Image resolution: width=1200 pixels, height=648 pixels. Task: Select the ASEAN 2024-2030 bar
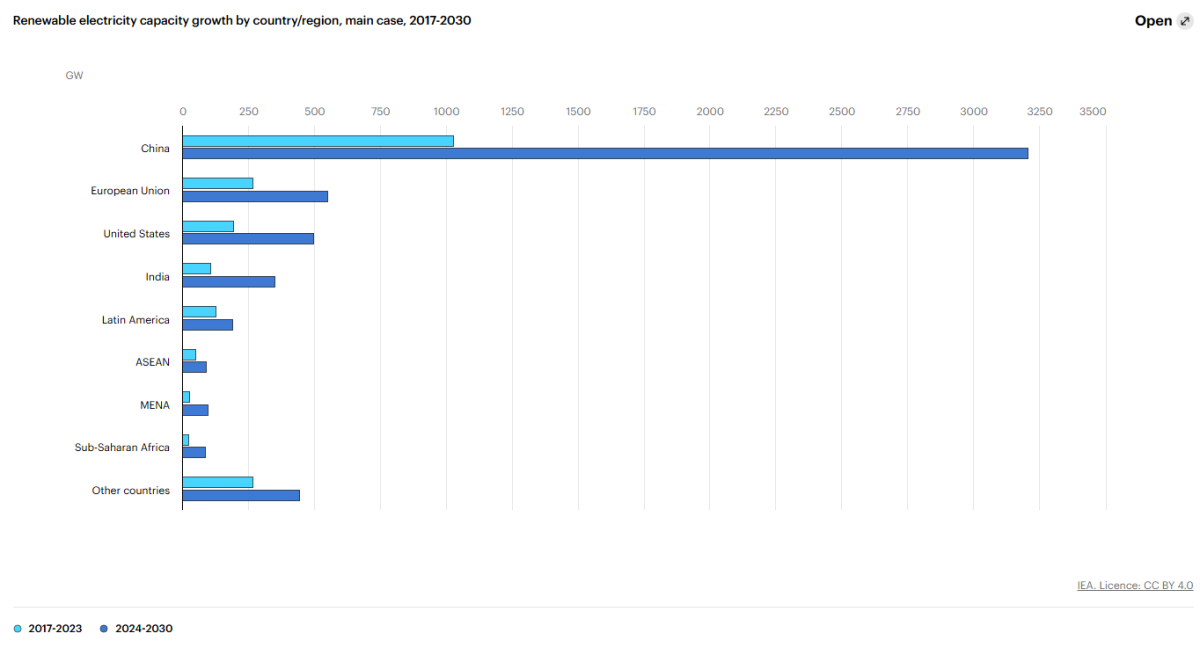(195, 367)
